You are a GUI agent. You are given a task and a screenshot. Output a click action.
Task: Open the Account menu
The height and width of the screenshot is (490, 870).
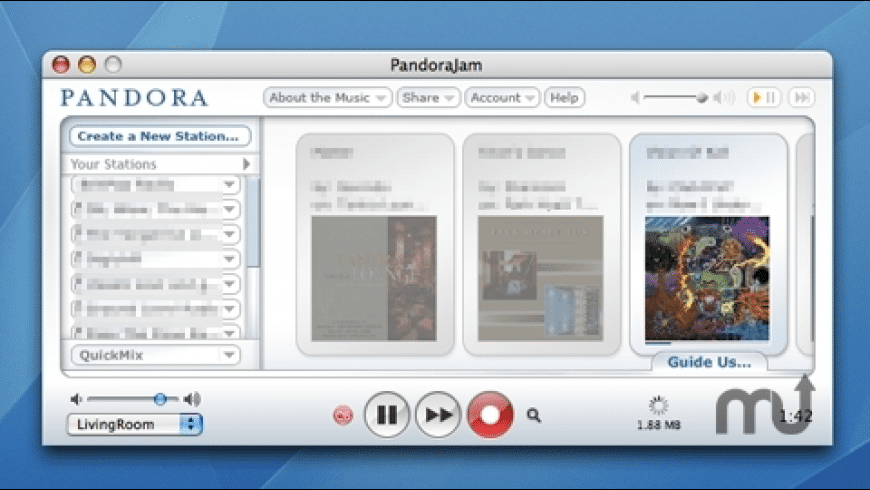502,98
